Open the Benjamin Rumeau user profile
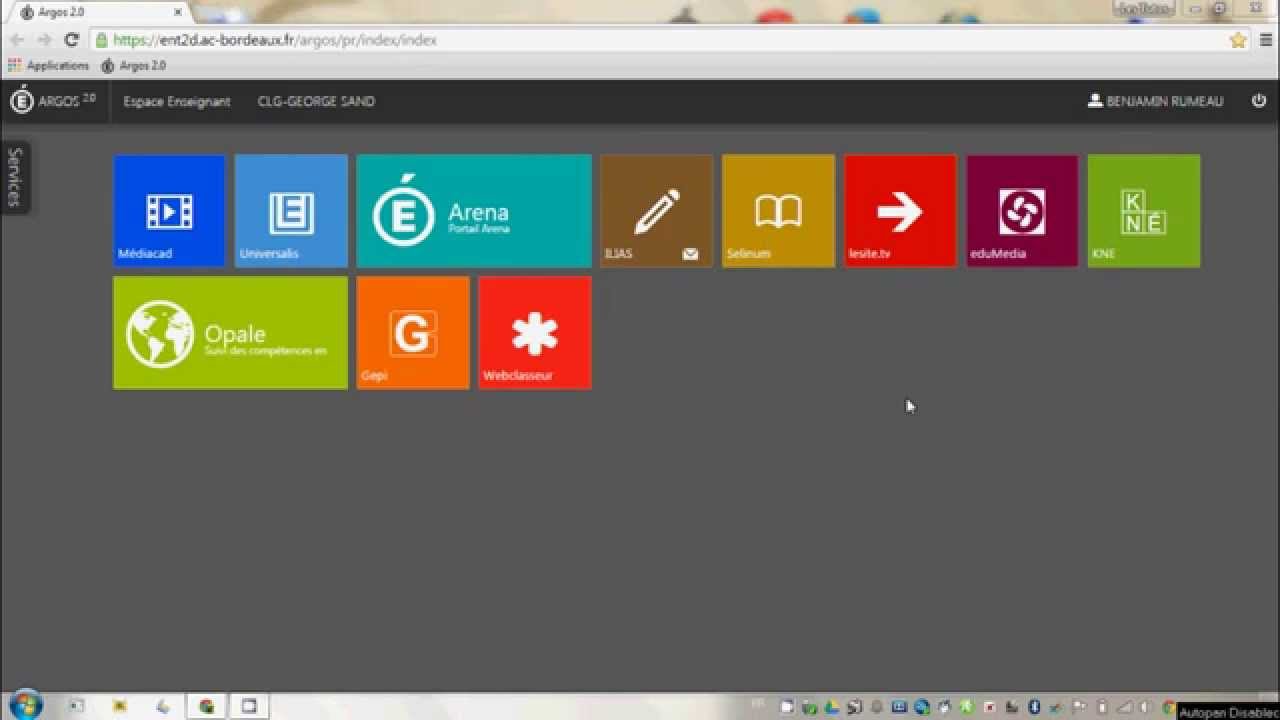 click(x=1155, y=101)
